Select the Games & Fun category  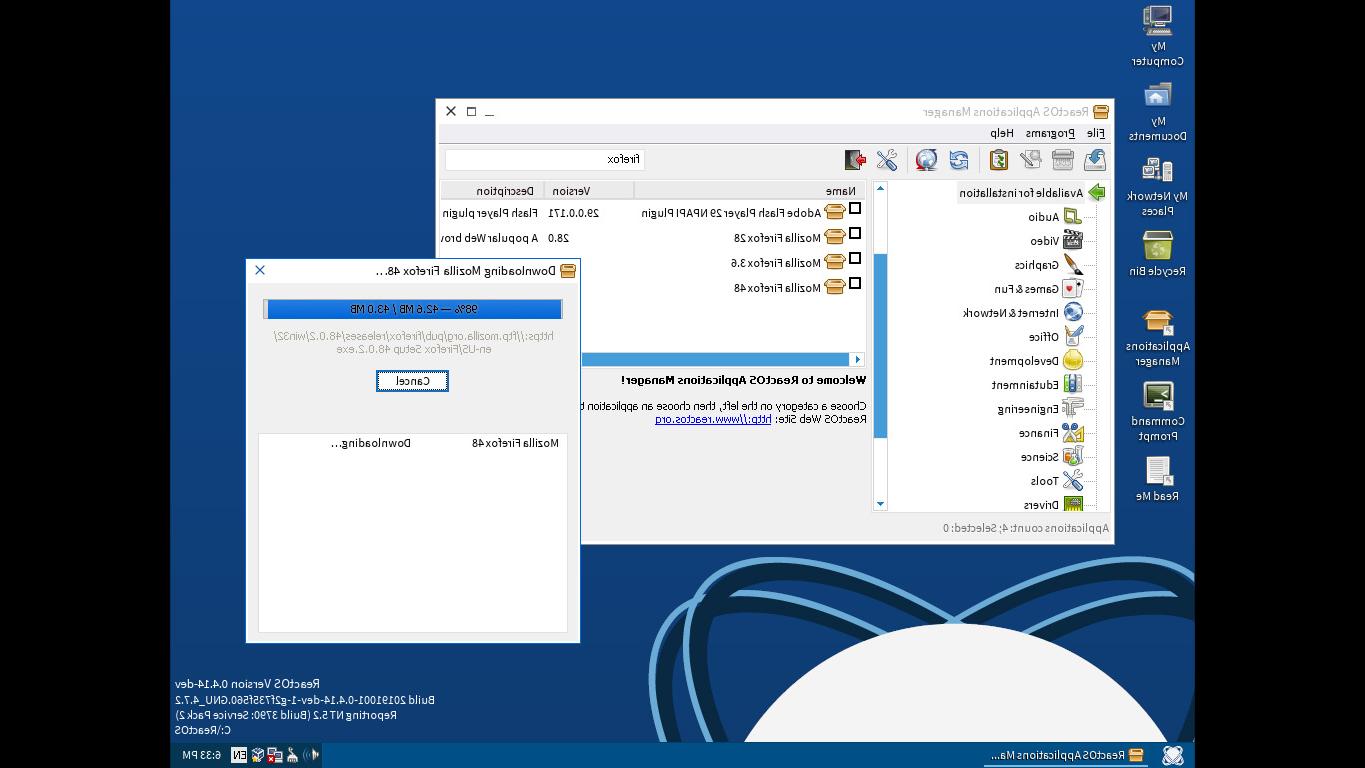coord(1045,288)
